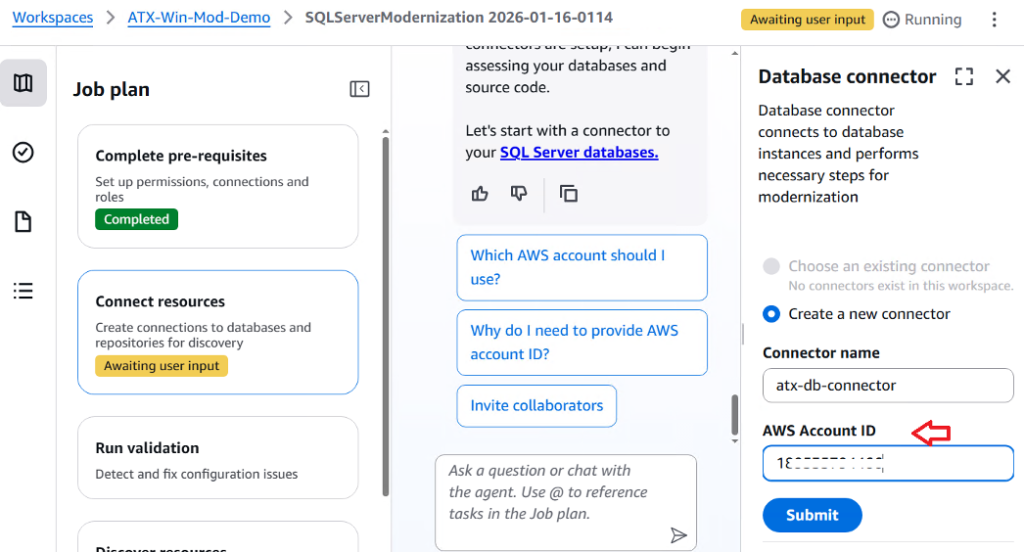Navigate to Workspaces breadcrumb
1024x552 pixels.
click(52, 18)
